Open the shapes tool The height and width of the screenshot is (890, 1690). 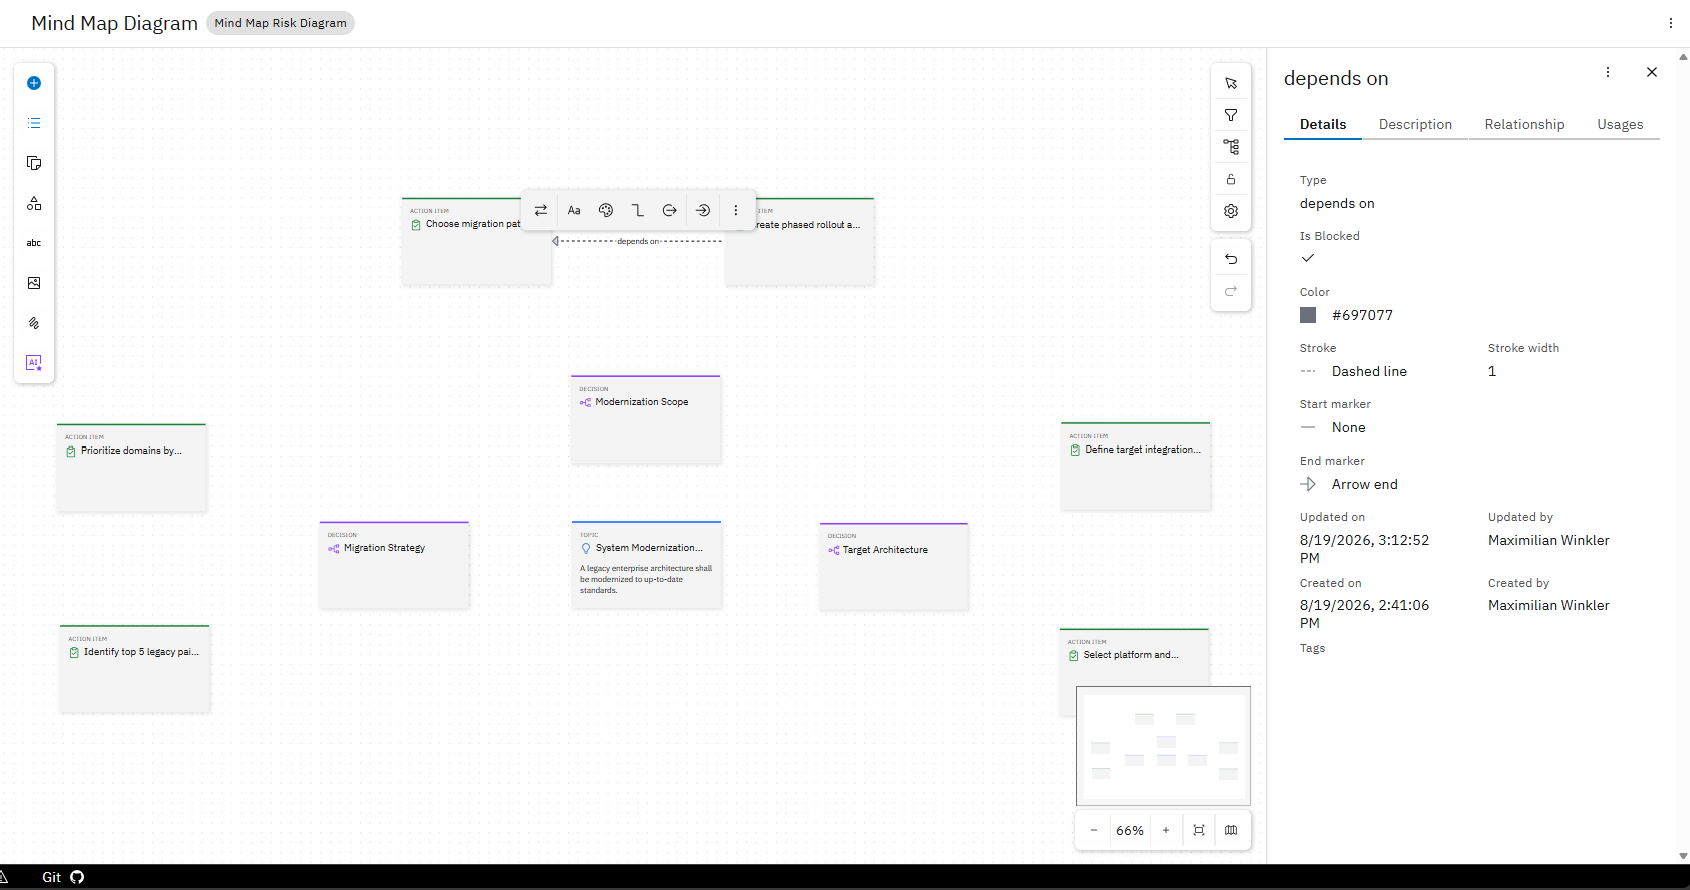click(x=34, y=203)
